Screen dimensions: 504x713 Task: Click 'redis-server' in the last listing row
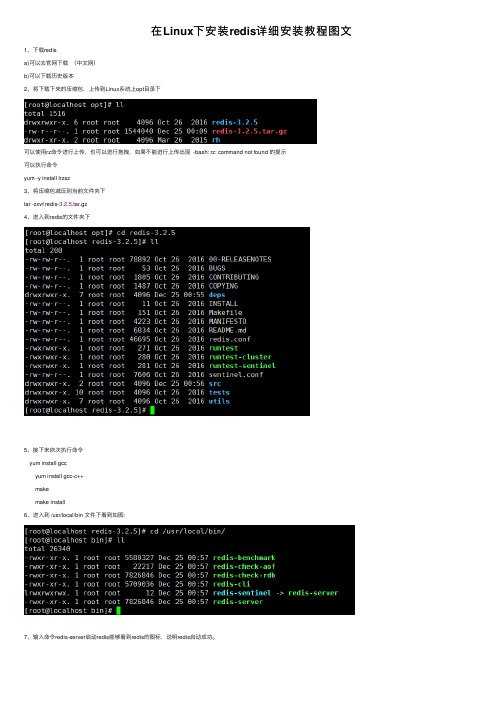pyautogui.click(x=238, y=602)
